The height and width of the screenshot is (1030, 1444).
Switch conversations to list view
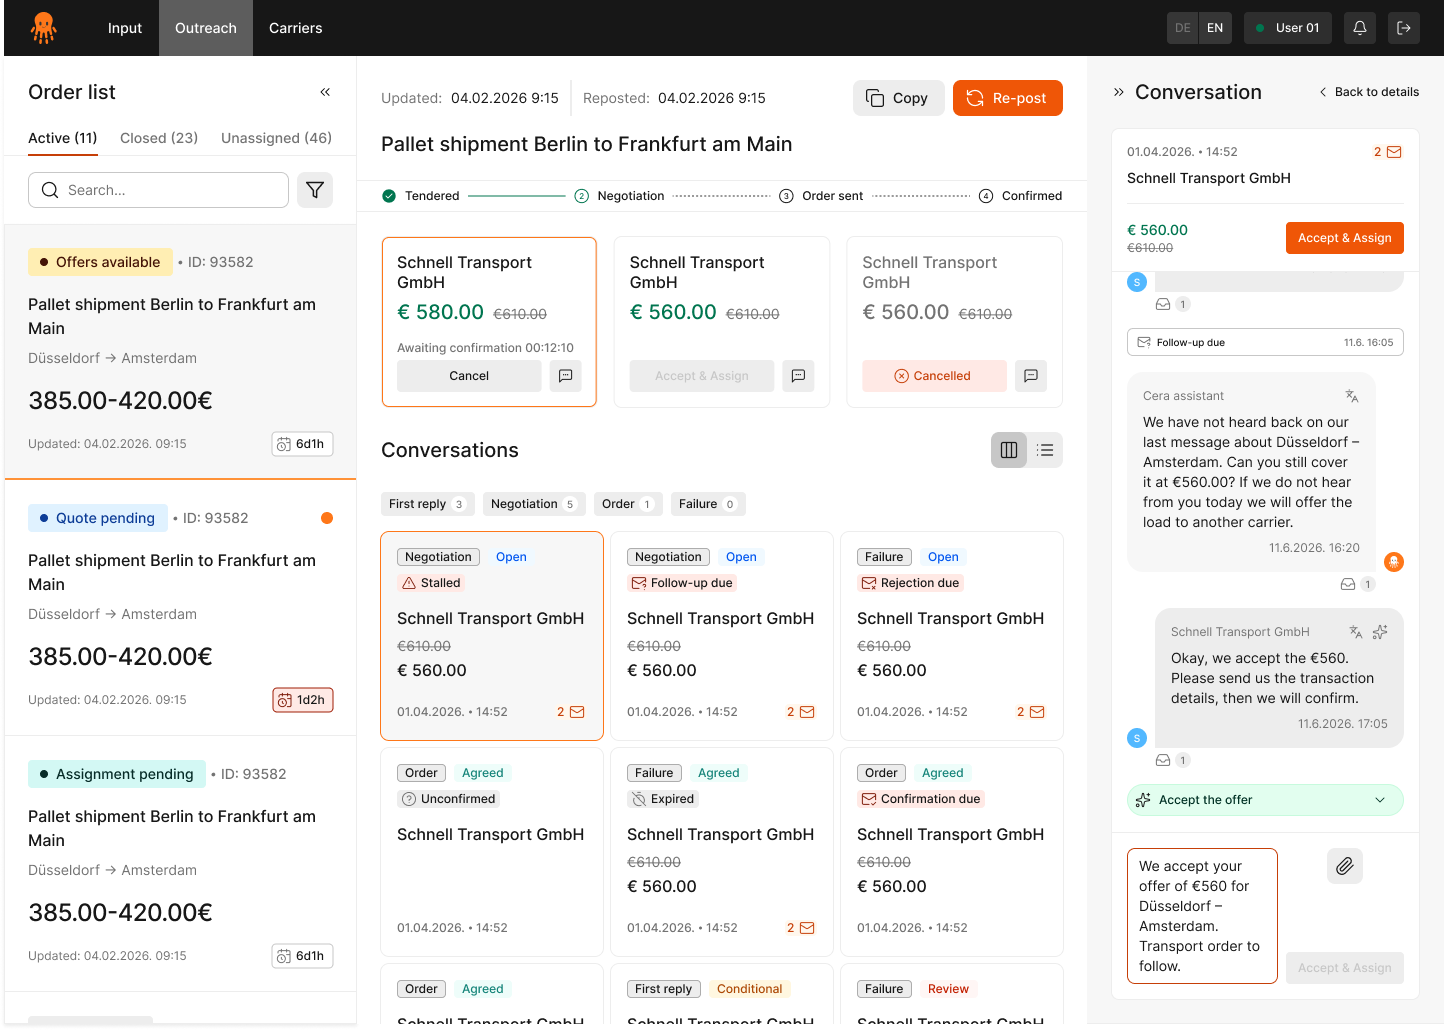pyautogui.click(x=1045, y=450)
